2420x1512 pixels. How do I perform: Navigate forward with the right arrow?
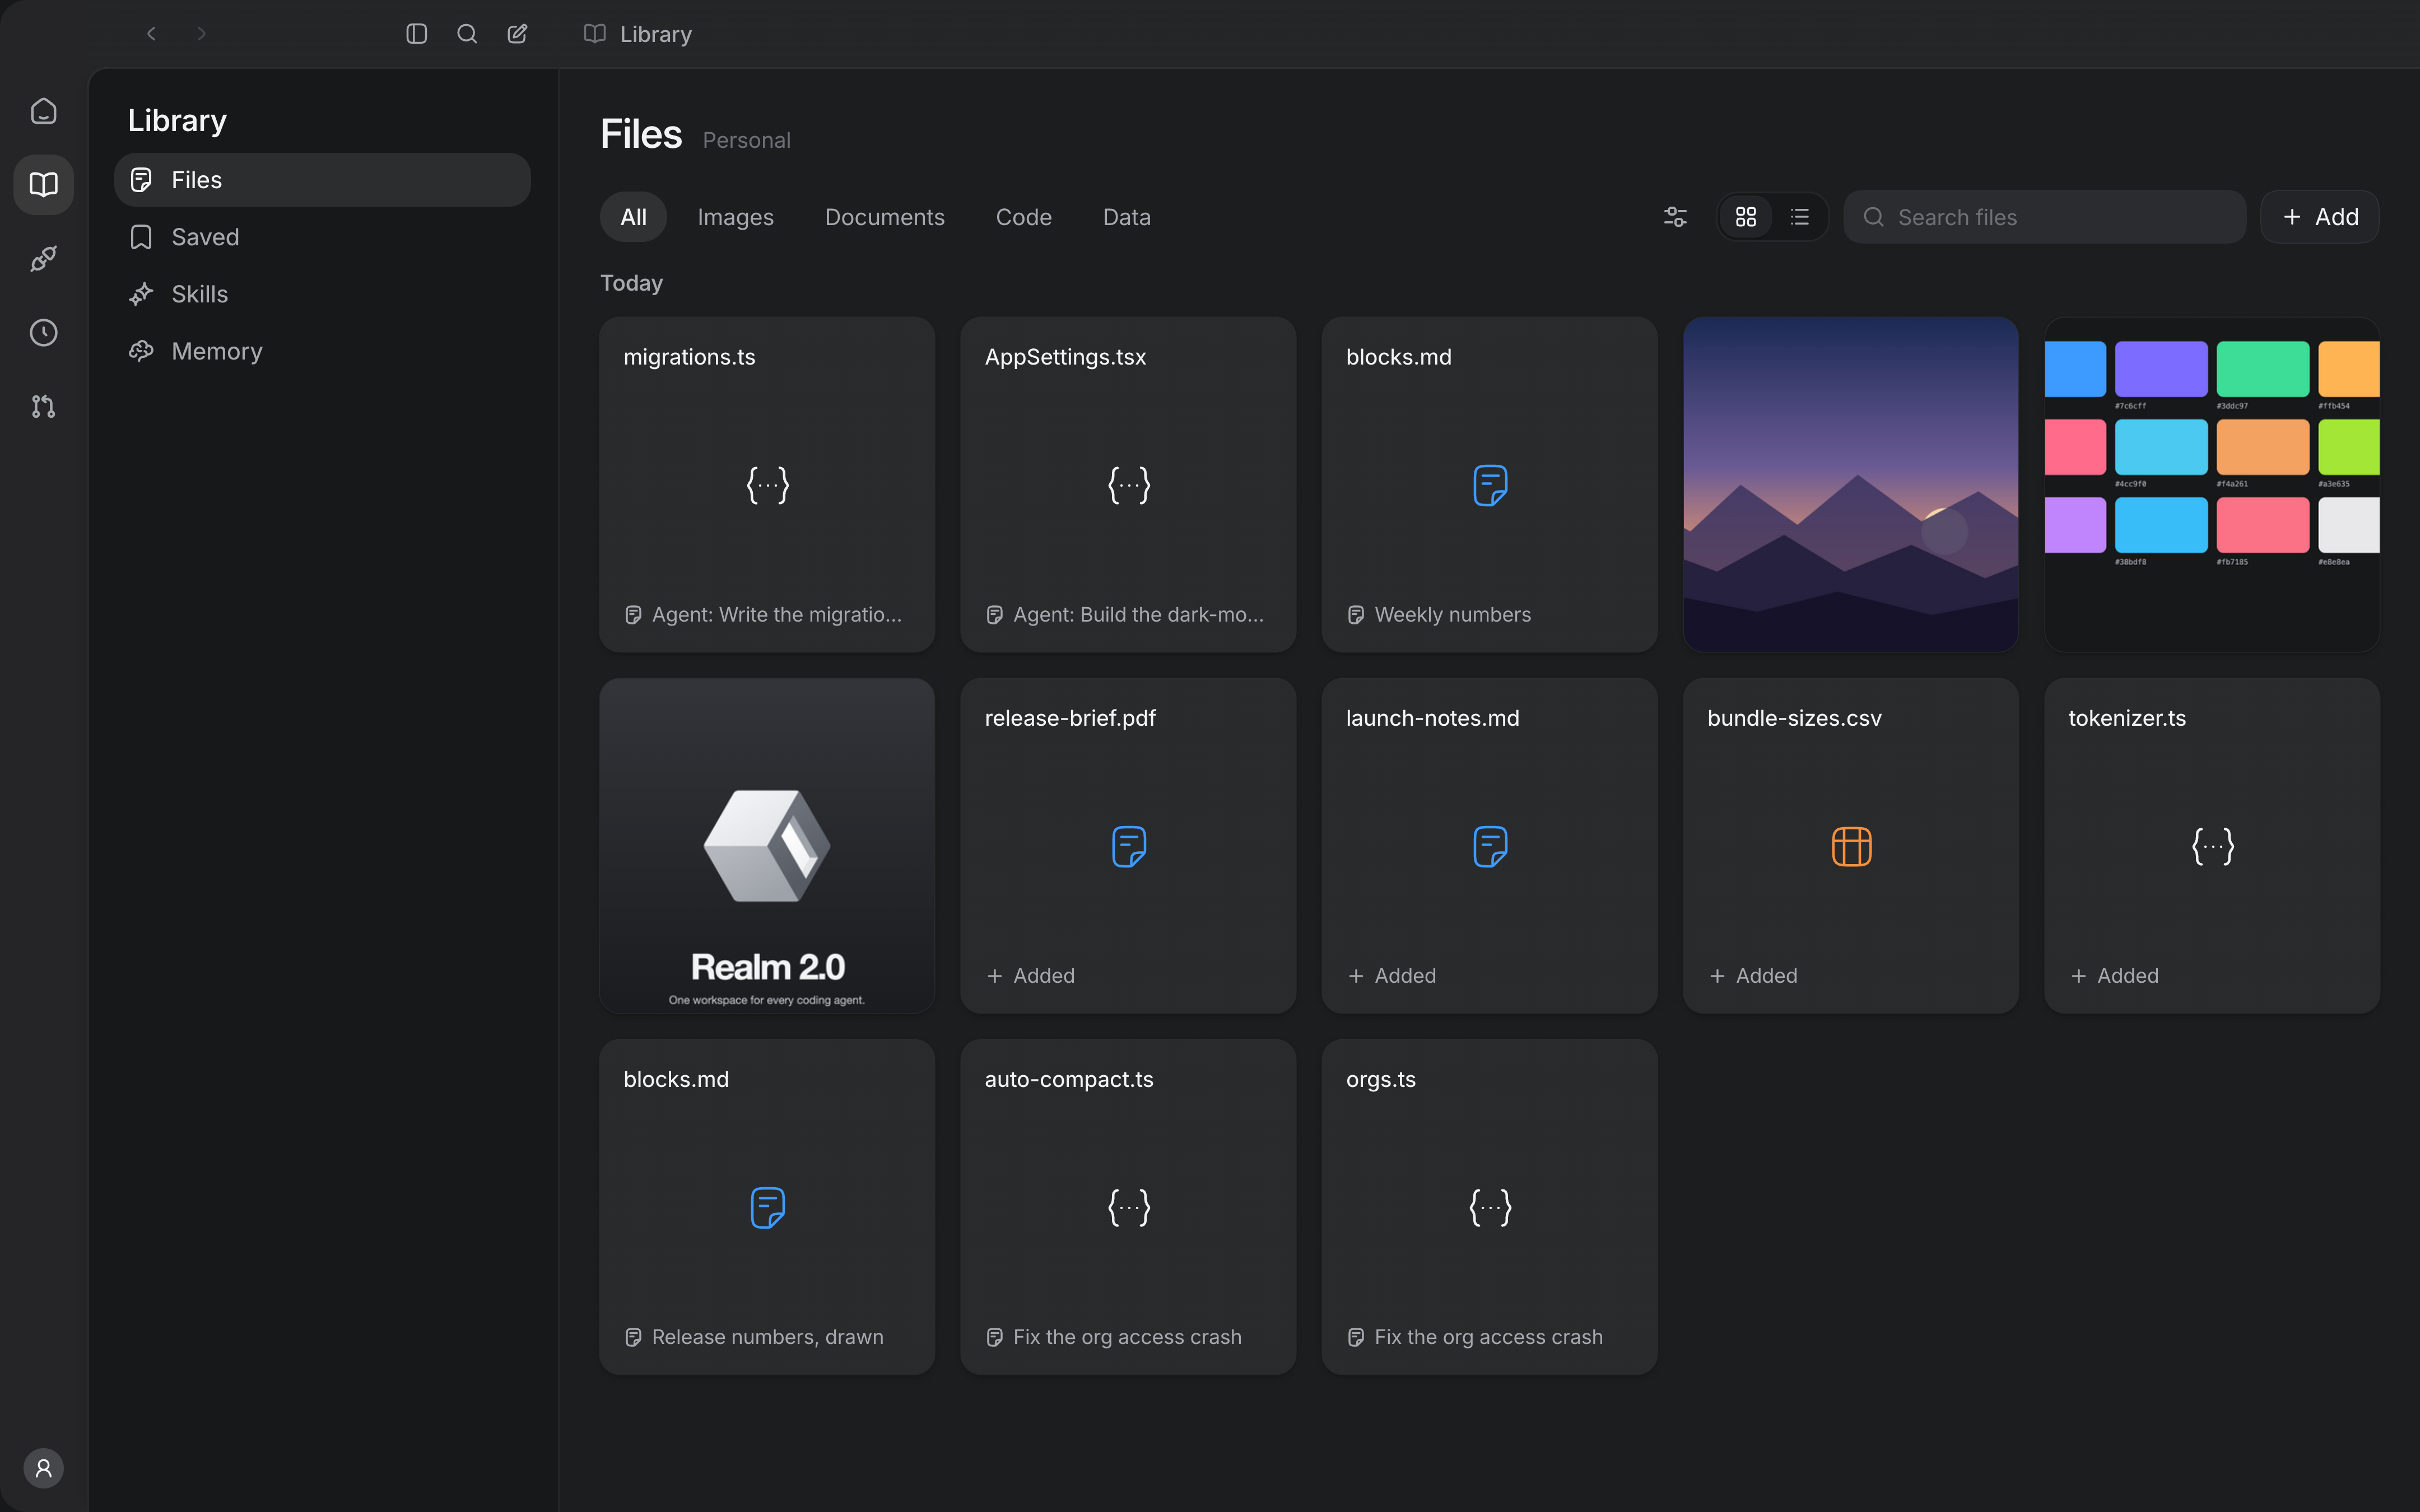coord(201,34)
